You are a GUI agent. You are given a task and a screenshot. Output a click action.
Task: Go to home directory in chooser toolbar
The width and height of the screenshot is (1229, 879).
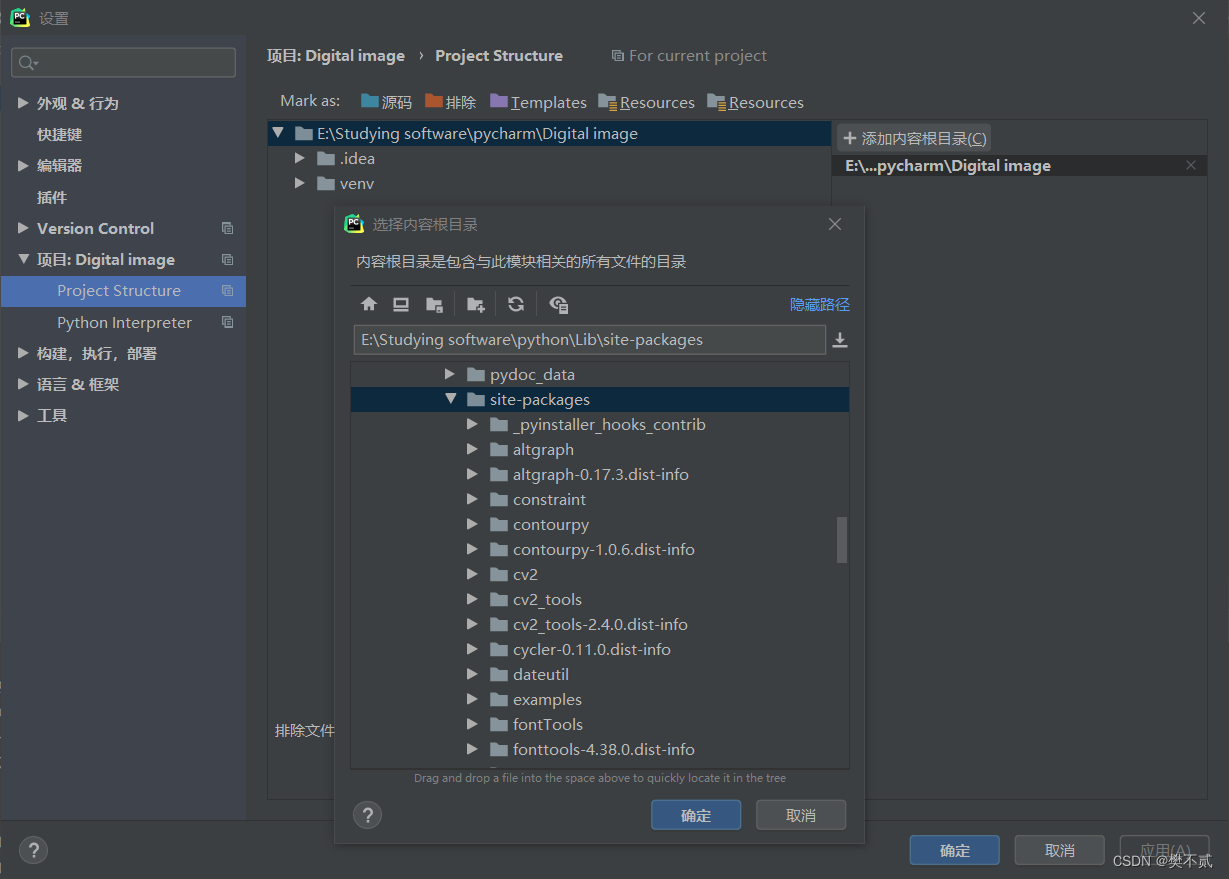(x=369, y=304)
